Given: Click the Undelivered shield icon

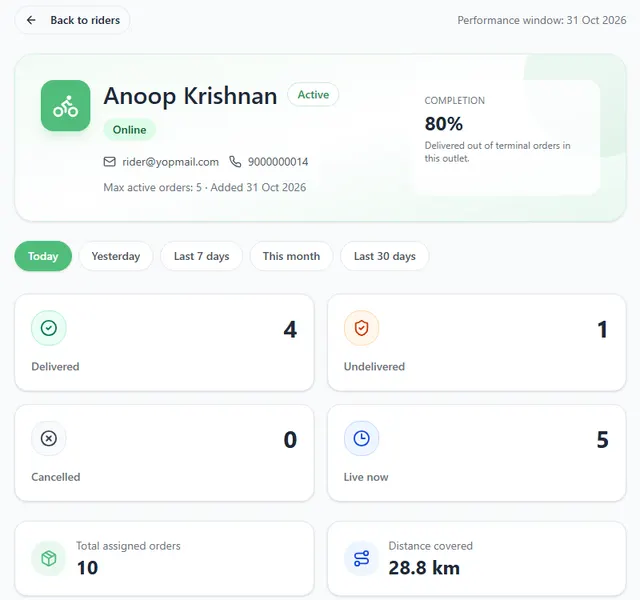Looking at the screenshot, I should coord(361,328).
